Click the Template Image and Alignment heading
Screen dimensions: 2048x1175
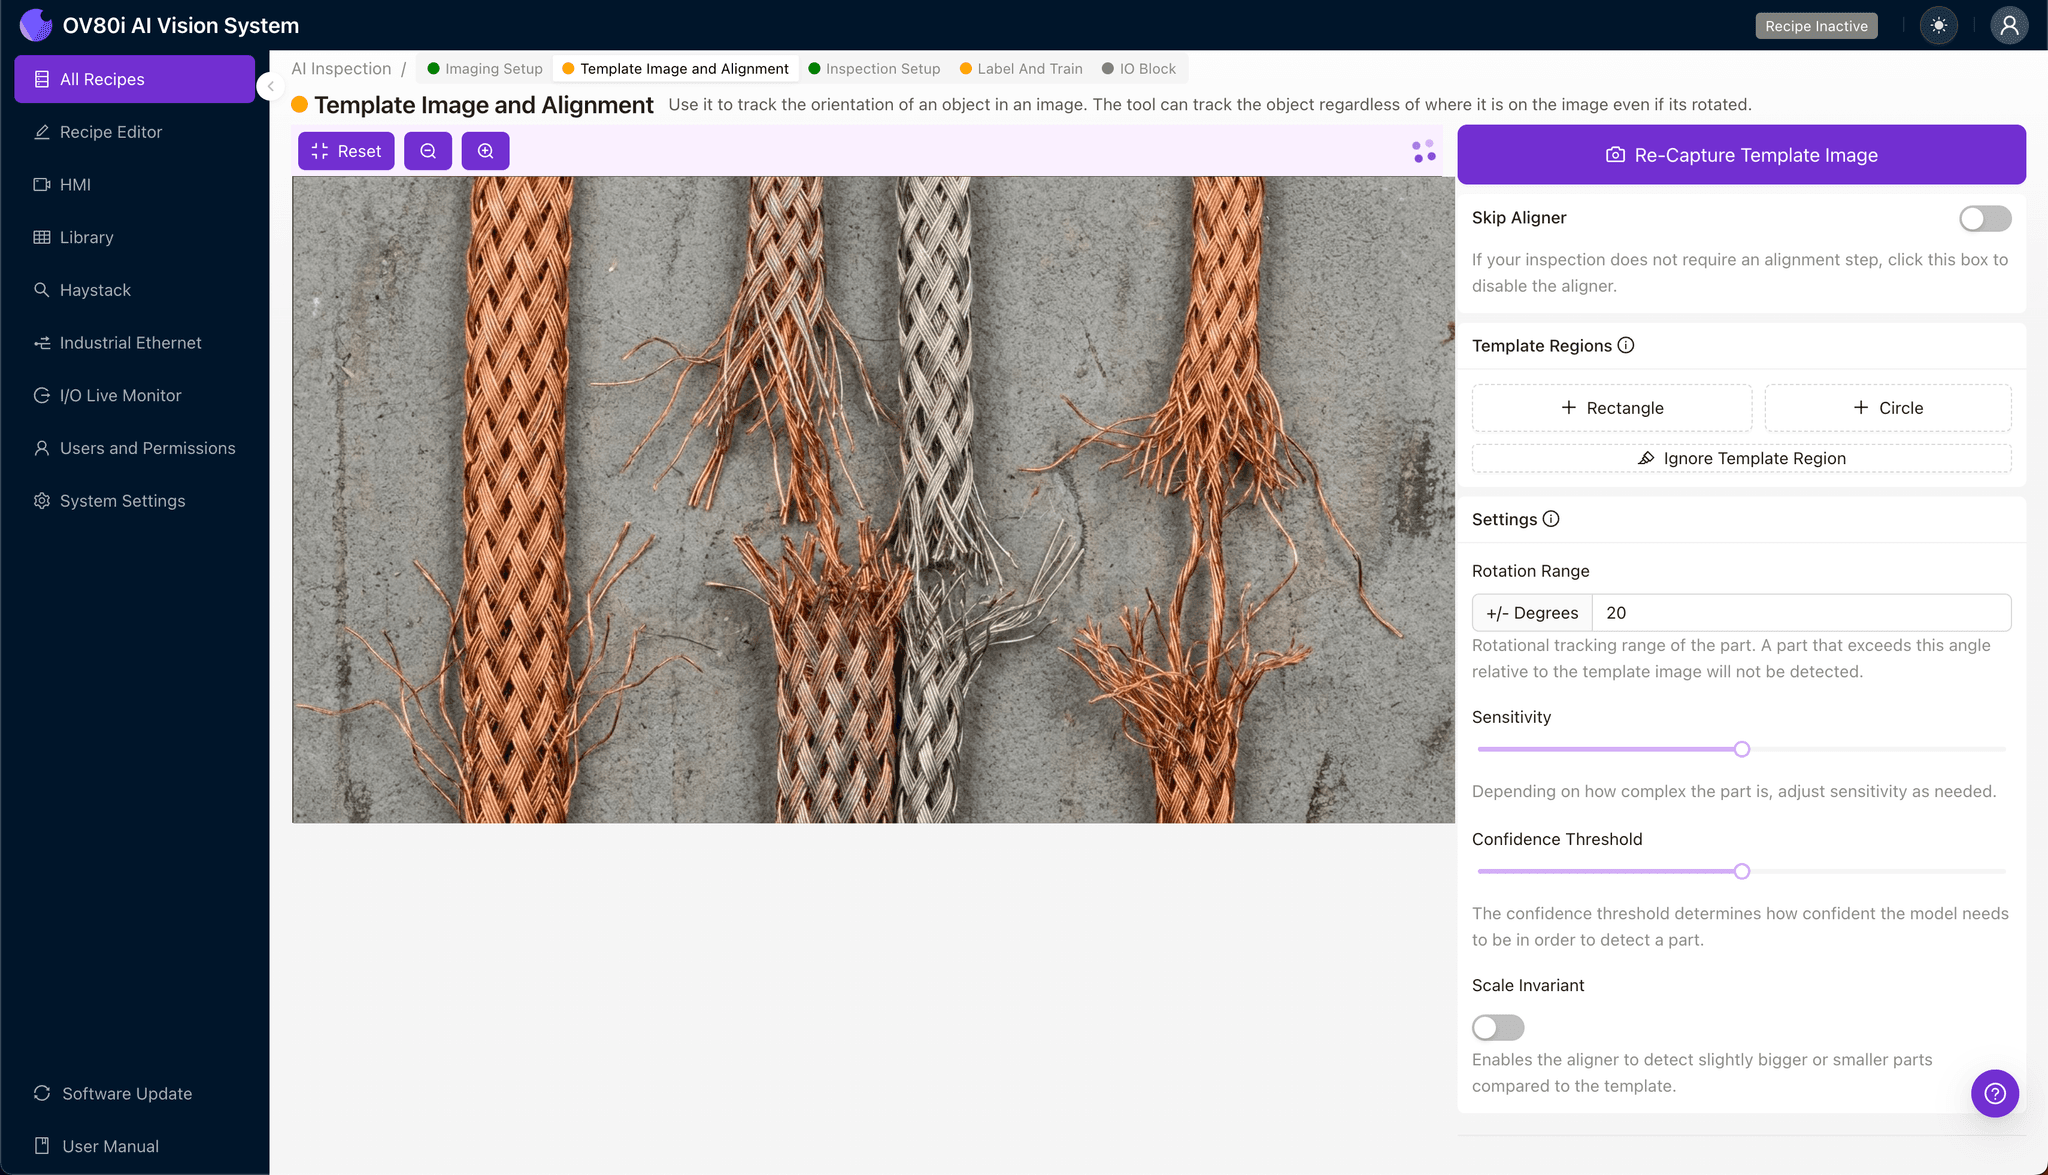(x=484, y=105)
